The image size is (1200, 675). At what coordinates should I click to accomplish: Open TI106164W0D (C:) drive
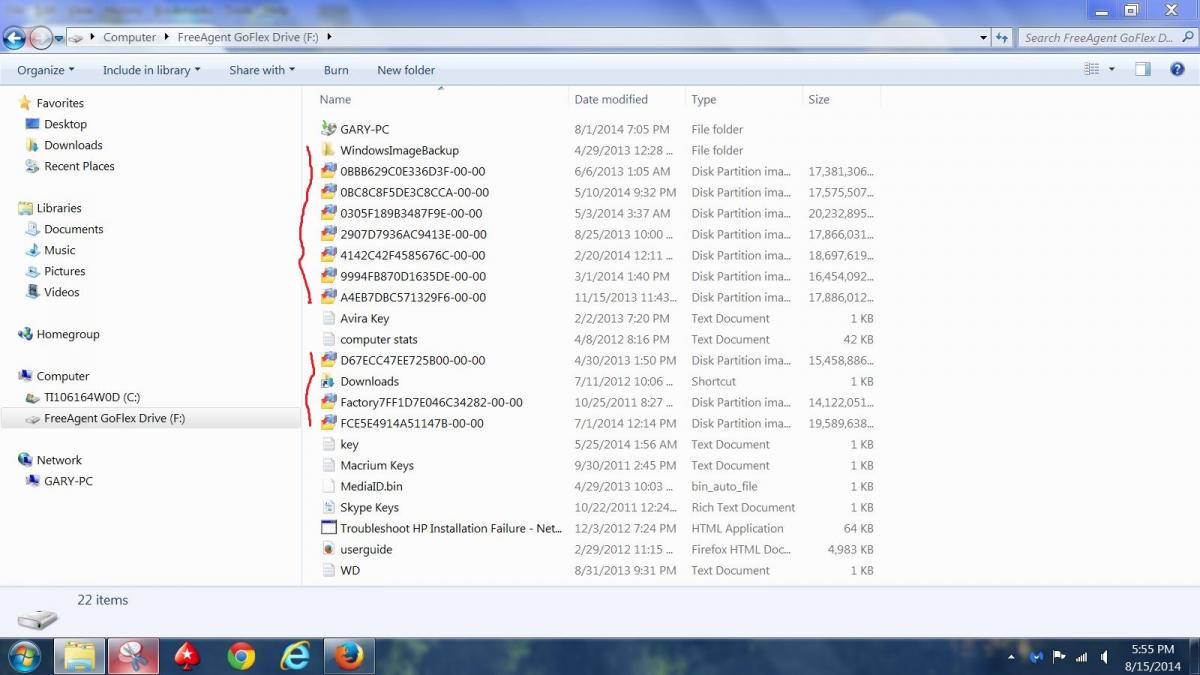(92, 397)
